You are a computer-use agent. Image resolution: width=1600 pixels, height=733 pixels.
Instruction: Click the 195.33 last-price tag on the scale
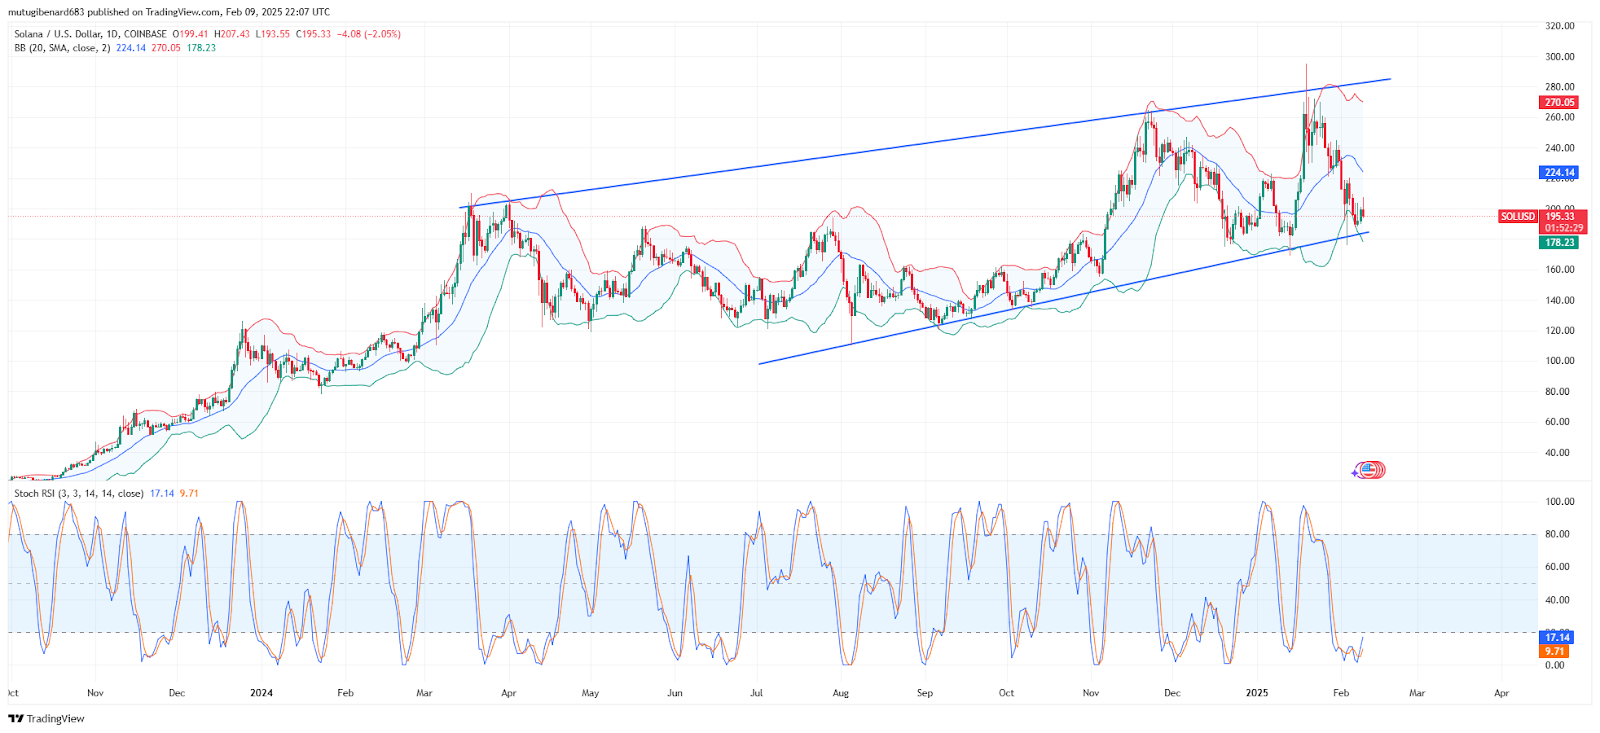(x=1561, y=216)
